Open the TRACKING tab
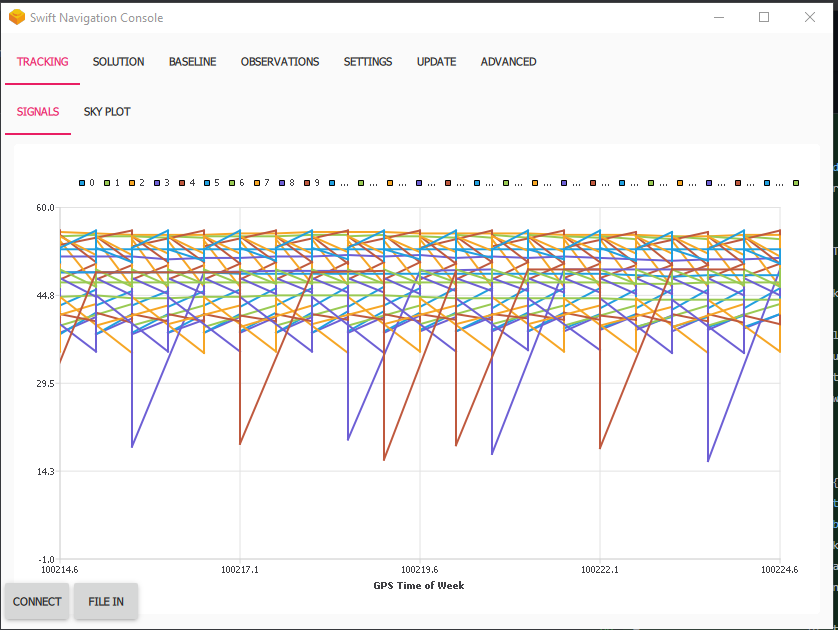 [x=42, y=62]
